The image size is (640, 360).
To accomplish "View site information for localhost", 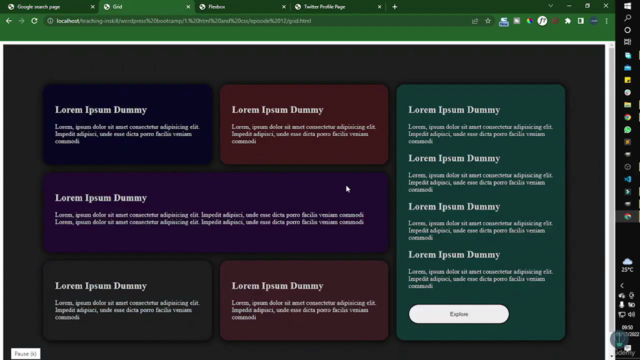I will (50, 21).
